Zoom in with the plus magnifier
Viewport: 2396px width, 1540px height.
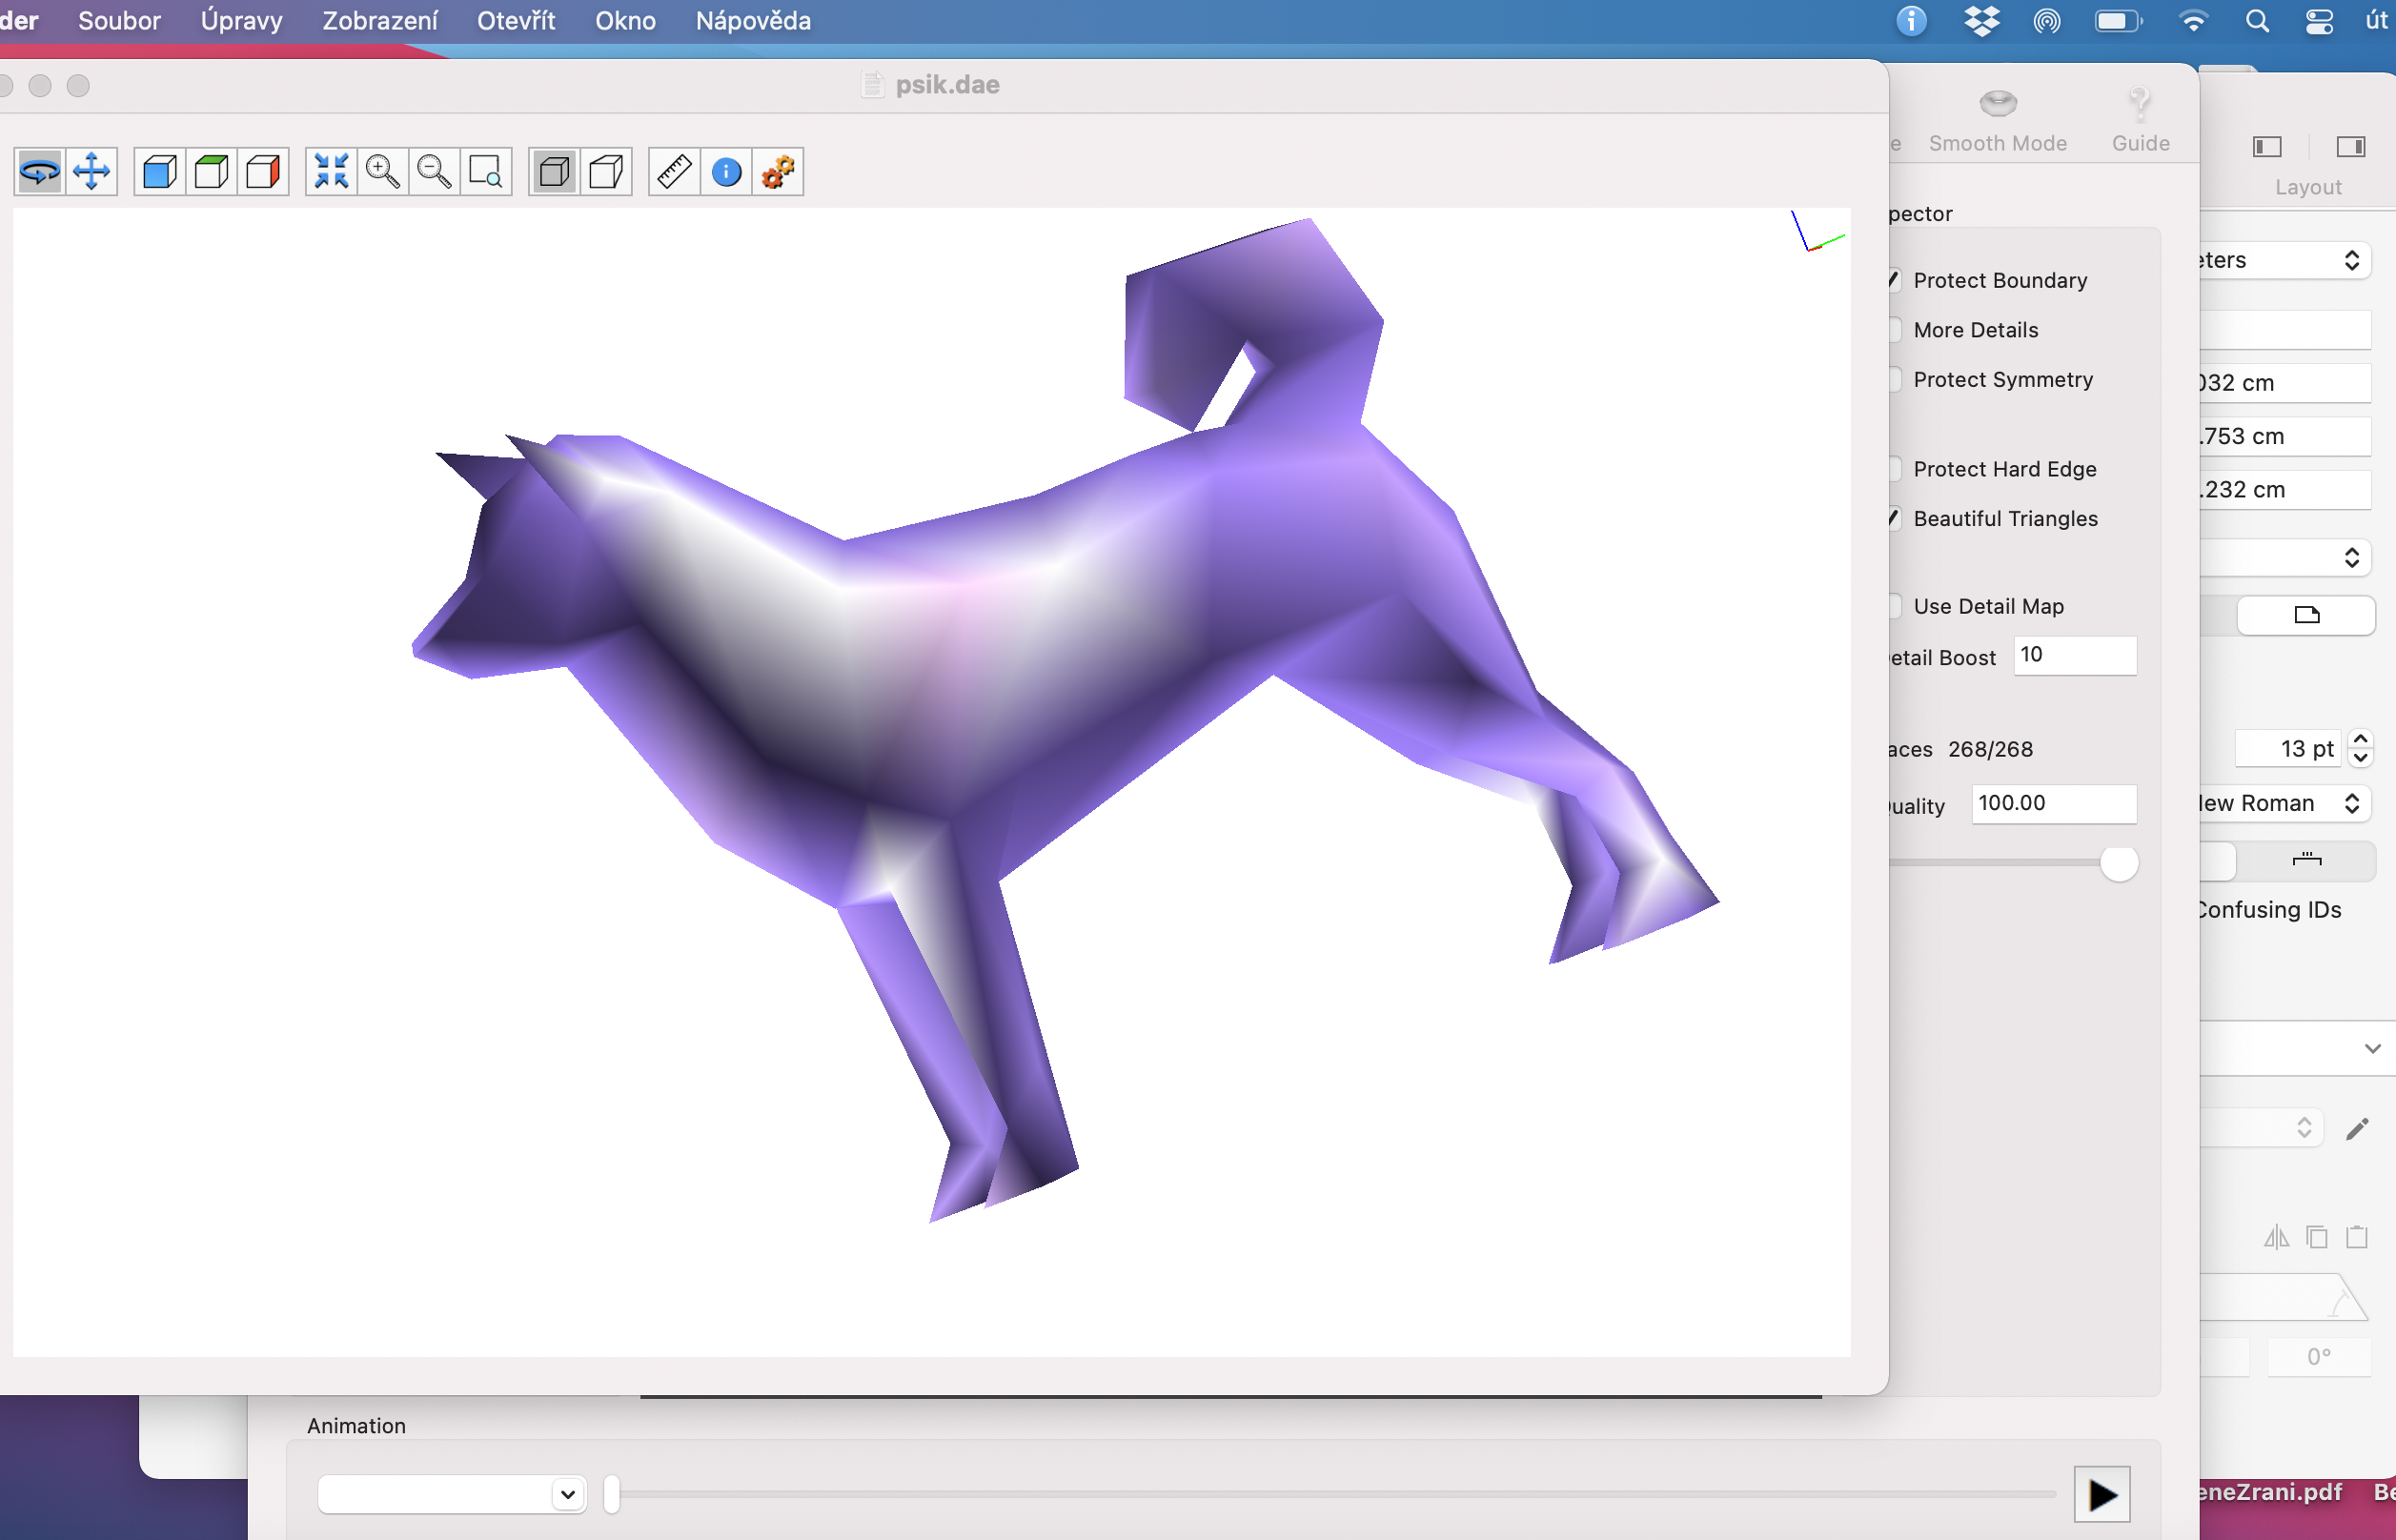pyautogui.click(x=383, y=172)
